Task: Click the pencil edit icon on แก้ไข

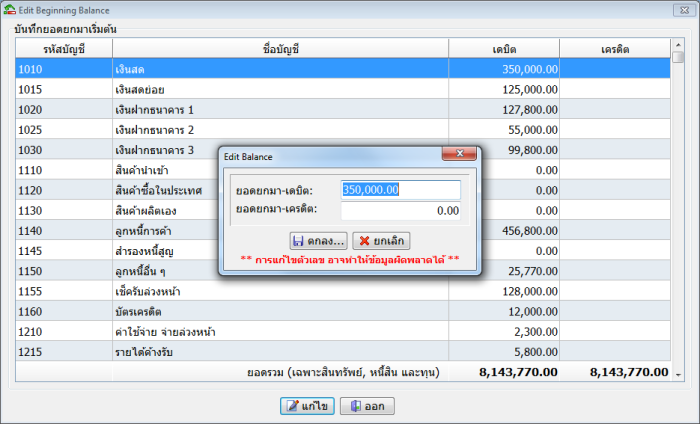Action: [x=292, y=407]
